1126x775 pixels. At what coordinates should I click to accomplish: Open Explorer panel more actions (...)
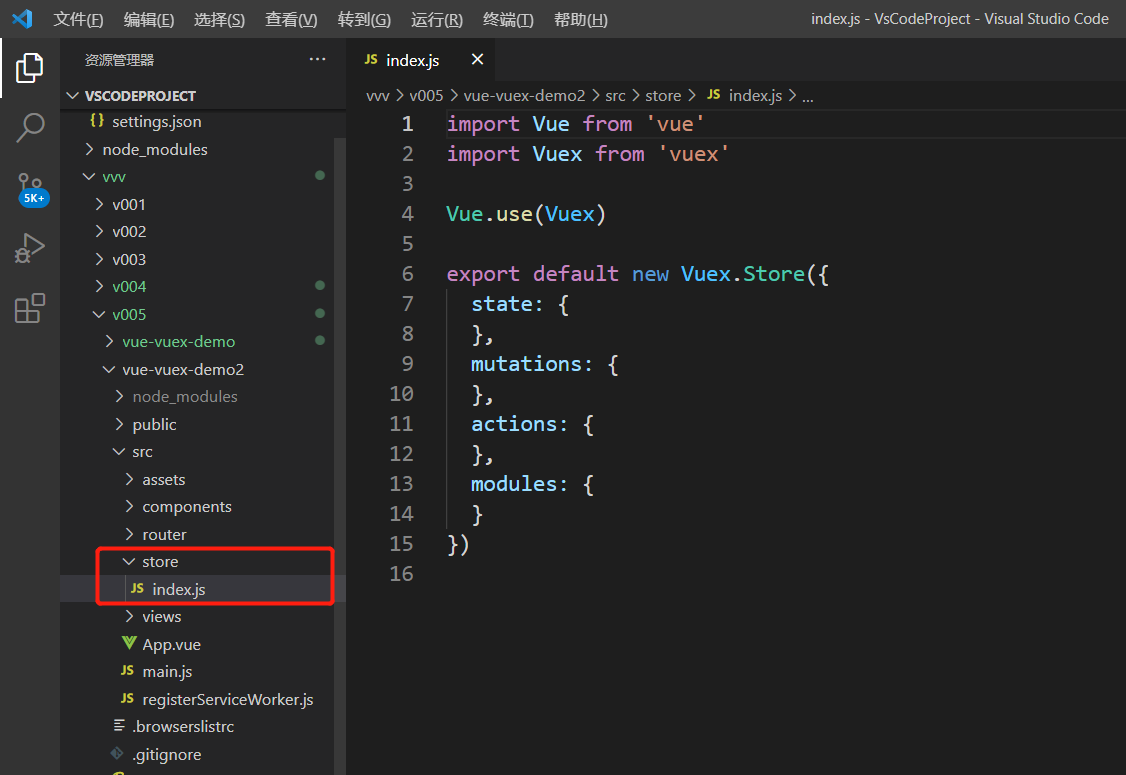click(x=317, y=60)
